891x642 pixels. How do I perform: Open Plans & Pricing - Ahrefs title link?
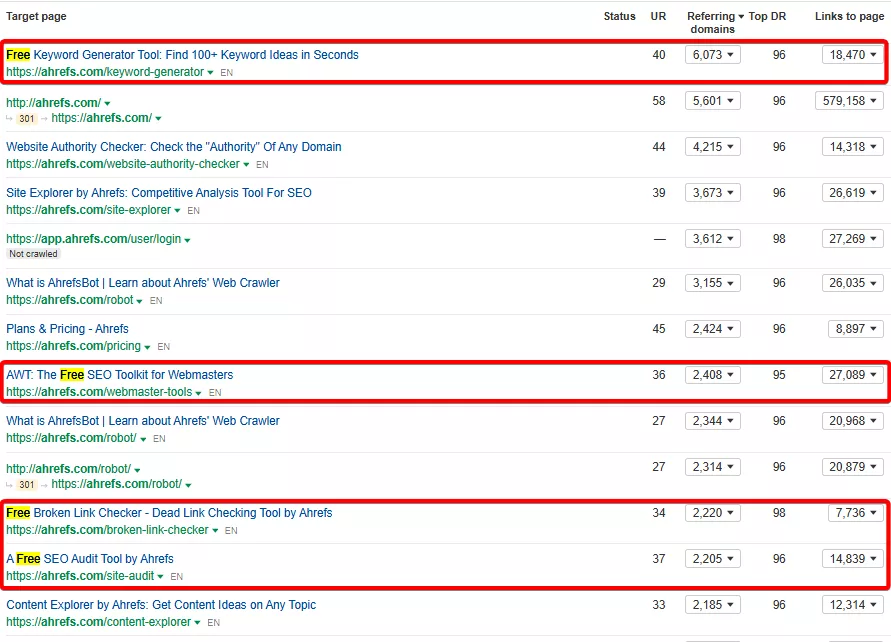[68, 329]
